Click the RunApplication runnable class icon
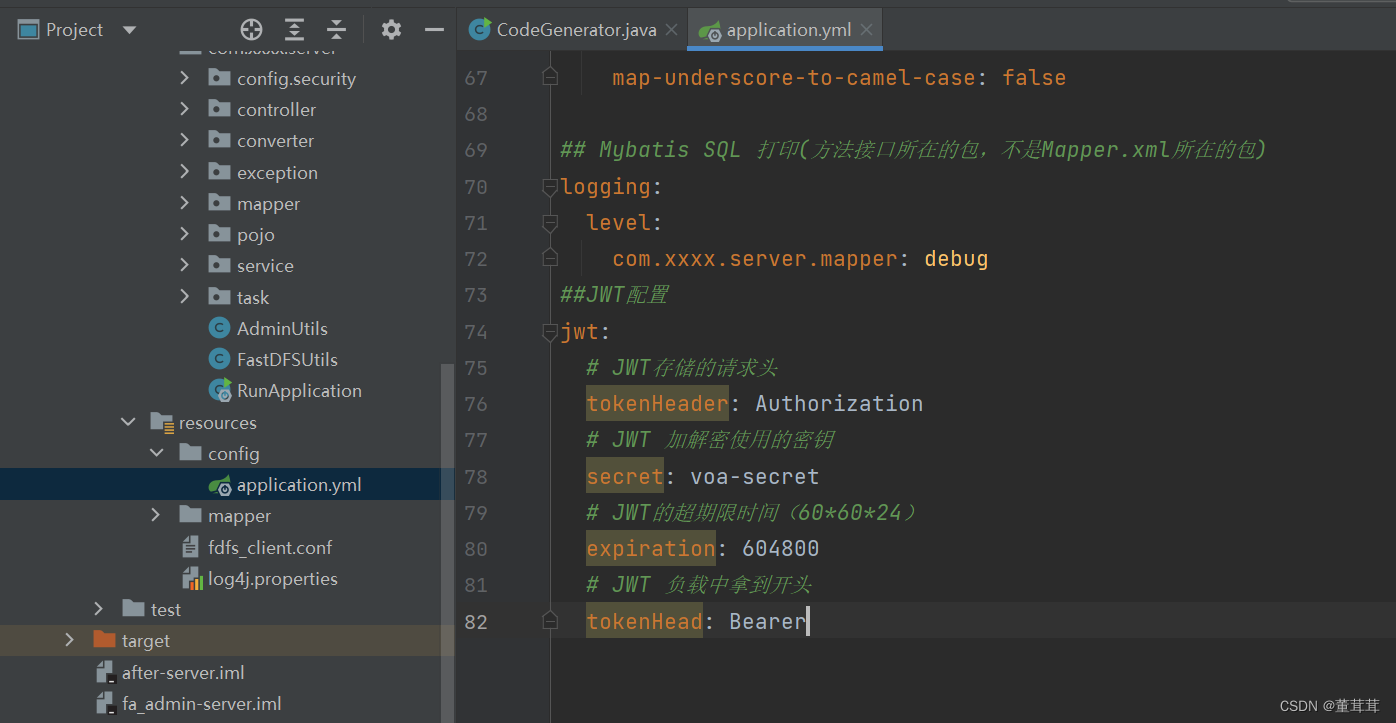This screenshot has height=723, width=1396. [220, 391]
